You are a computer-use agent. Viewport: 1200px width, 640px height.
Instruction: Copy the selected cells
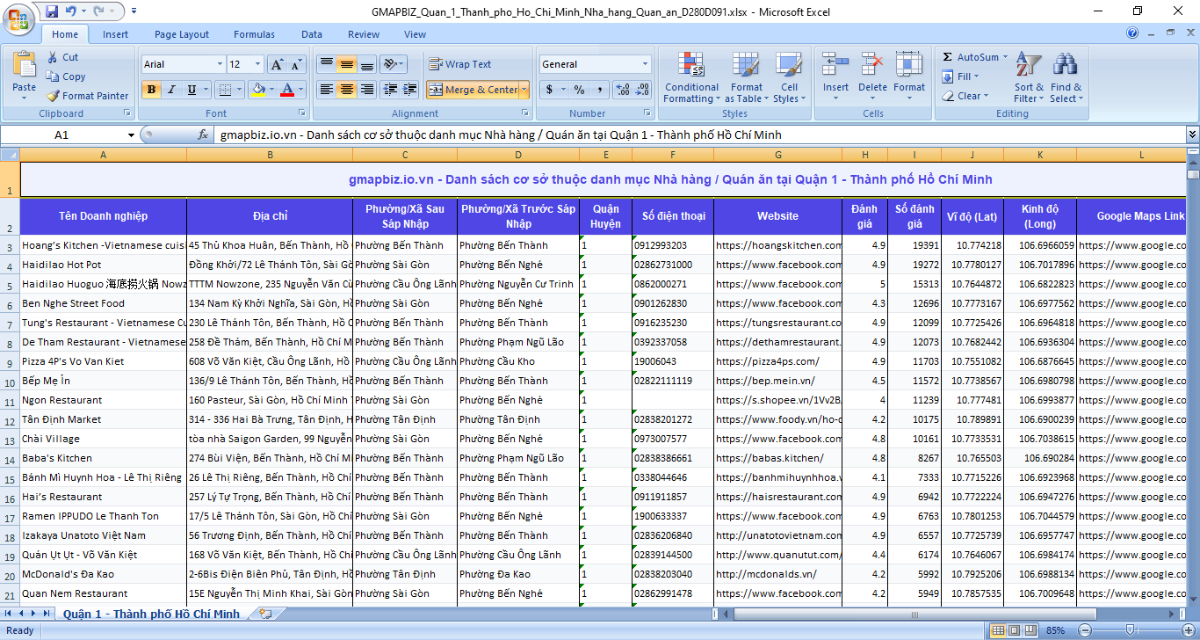tap(66, 77)
